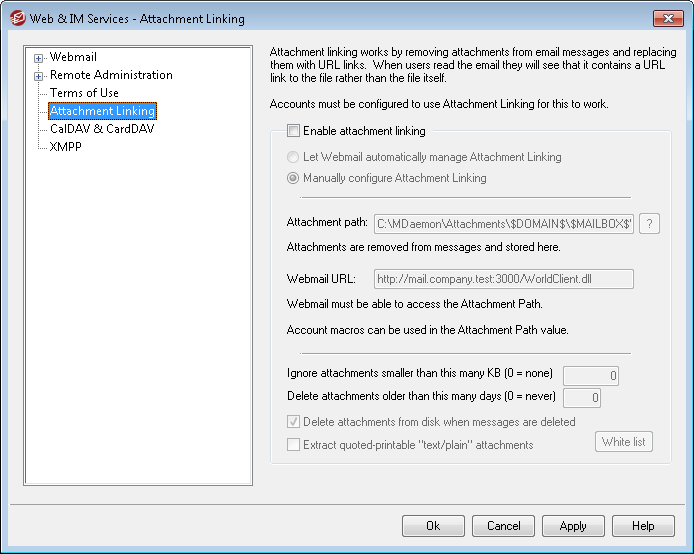Open Terms of Use in the tree
This screenshot has height=554, width=694.
[x=84, y=93]
